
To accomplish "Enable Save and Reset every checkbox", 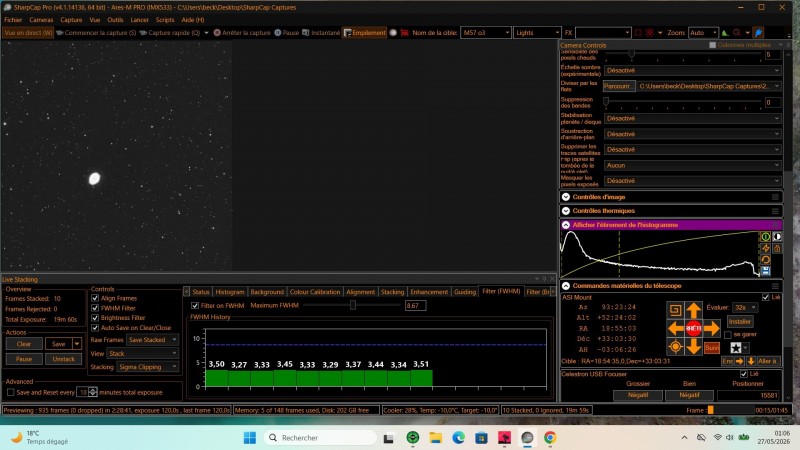I will 11,392.
